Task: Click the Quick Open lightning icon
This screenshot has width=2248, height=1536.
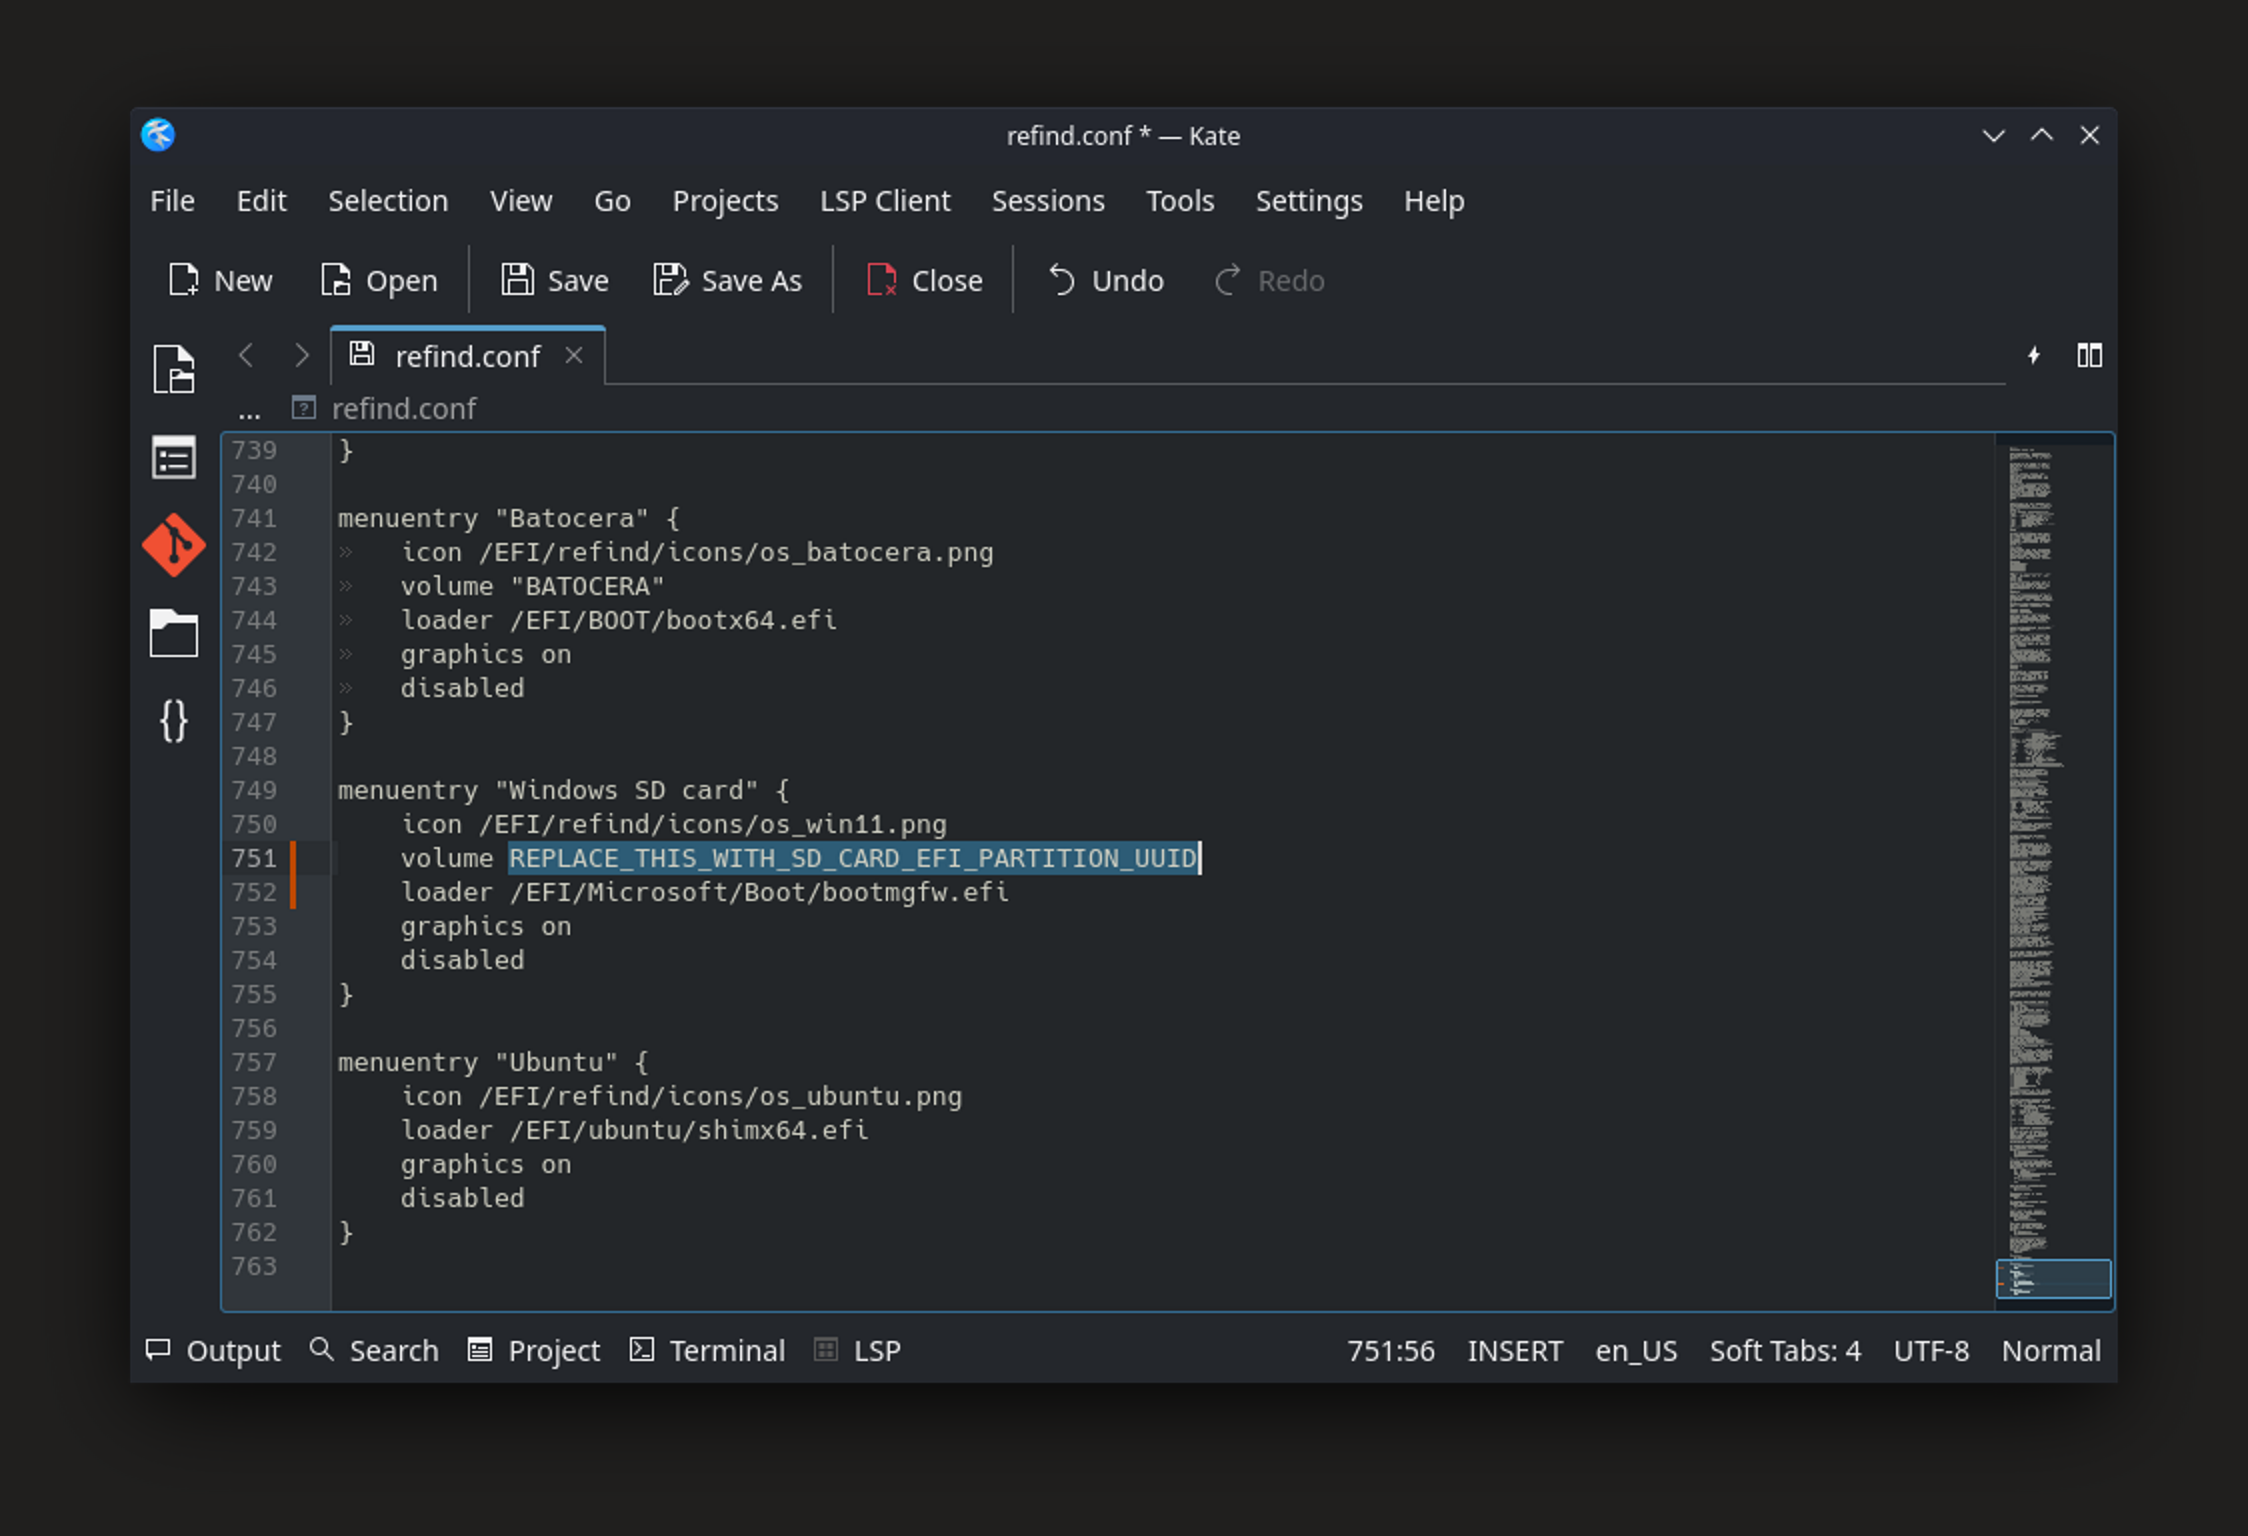Action: click(2033, 356)
